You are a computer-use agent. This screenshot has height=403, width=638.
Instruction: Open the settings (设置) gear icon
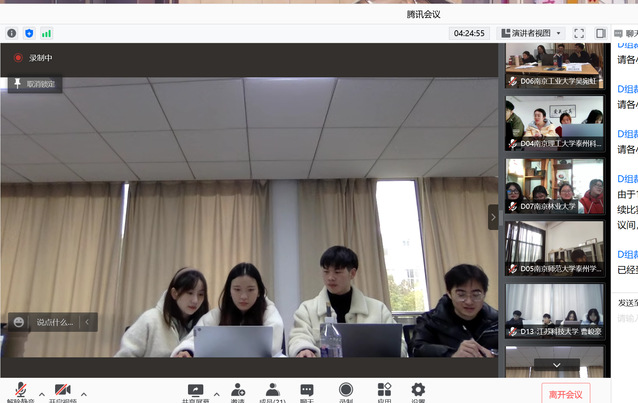click(x=418, y=390)
